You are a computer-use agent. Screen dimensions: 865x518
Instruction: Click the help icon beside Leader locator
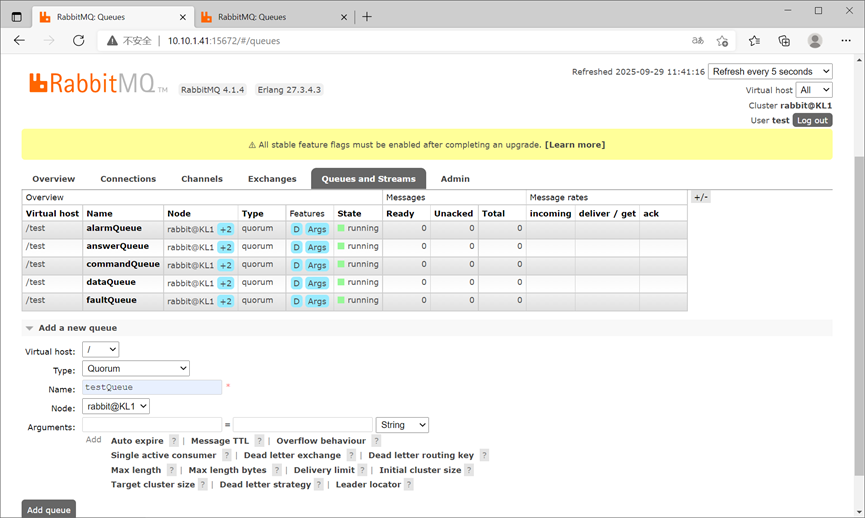(409, 484)
